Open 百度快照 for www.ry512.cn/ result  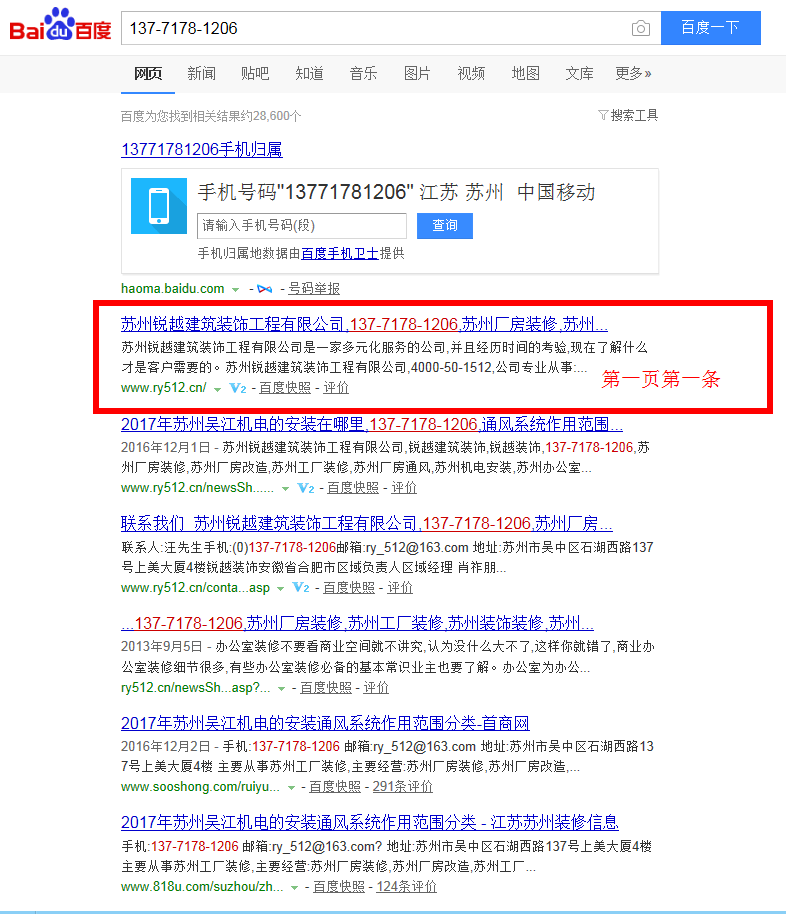[x=285, y=388]
